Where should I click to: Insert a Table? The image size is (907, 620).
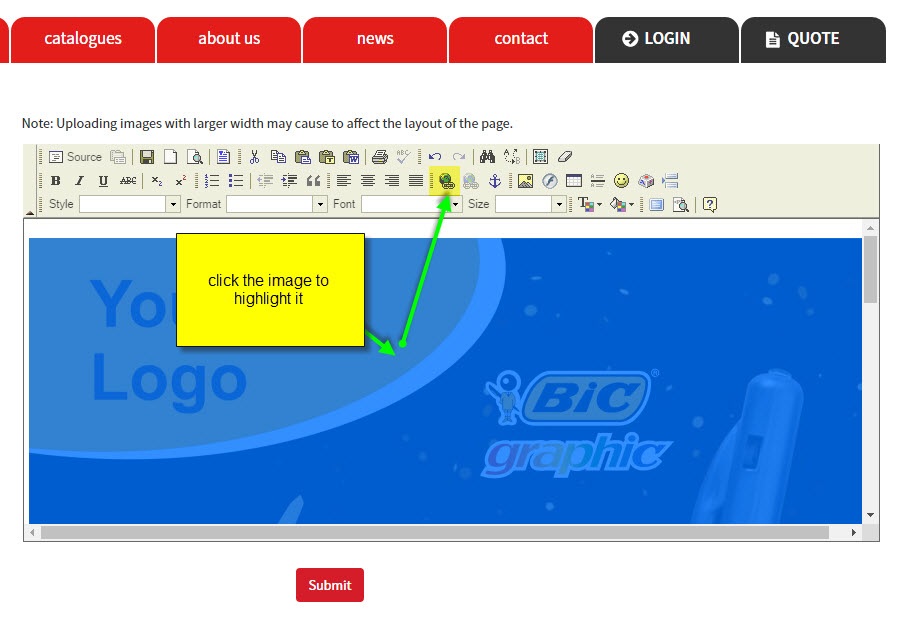(x=574, y=181)
